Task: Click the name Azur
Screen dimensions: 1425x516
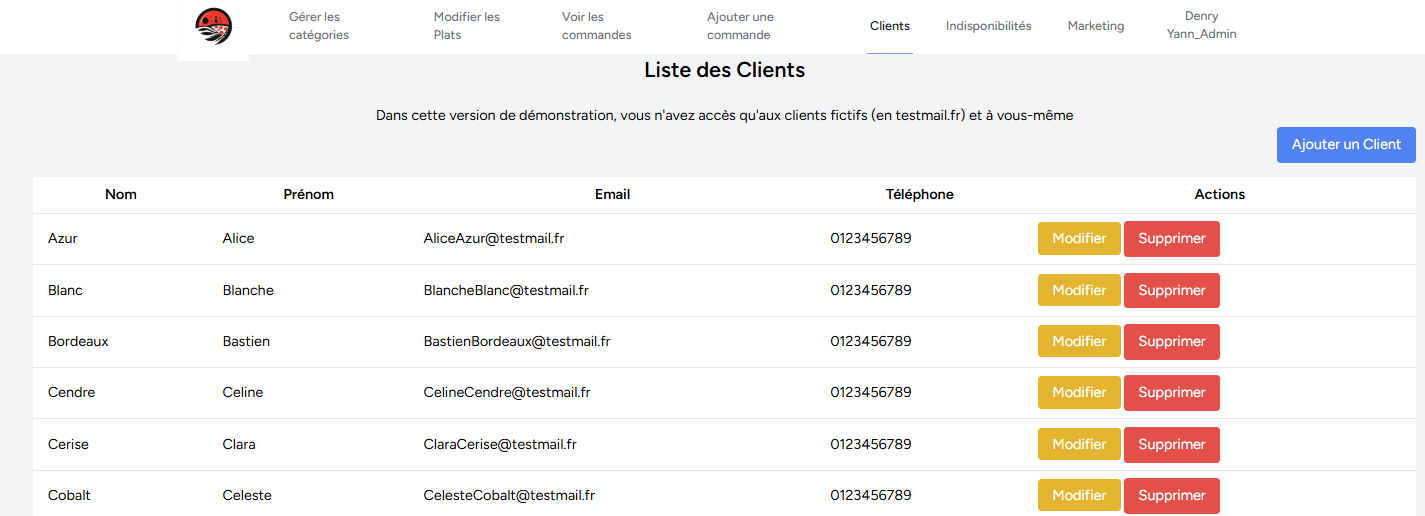Action: (63, 239)
